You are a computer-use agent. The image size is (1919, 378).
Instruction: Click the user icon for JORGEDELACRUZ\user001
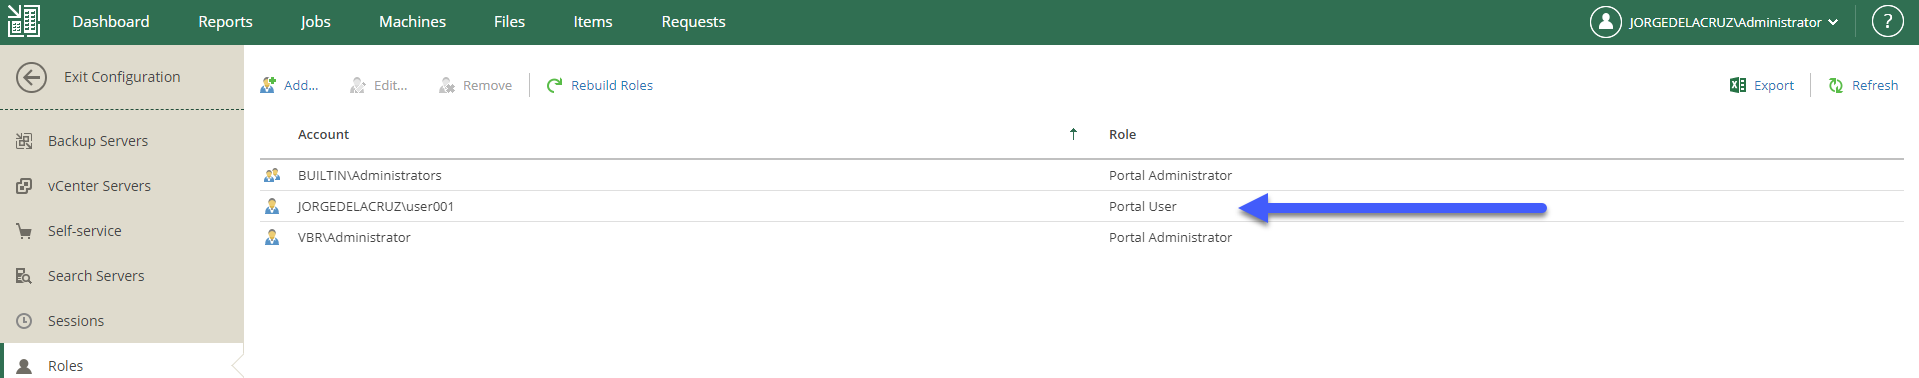272,206
